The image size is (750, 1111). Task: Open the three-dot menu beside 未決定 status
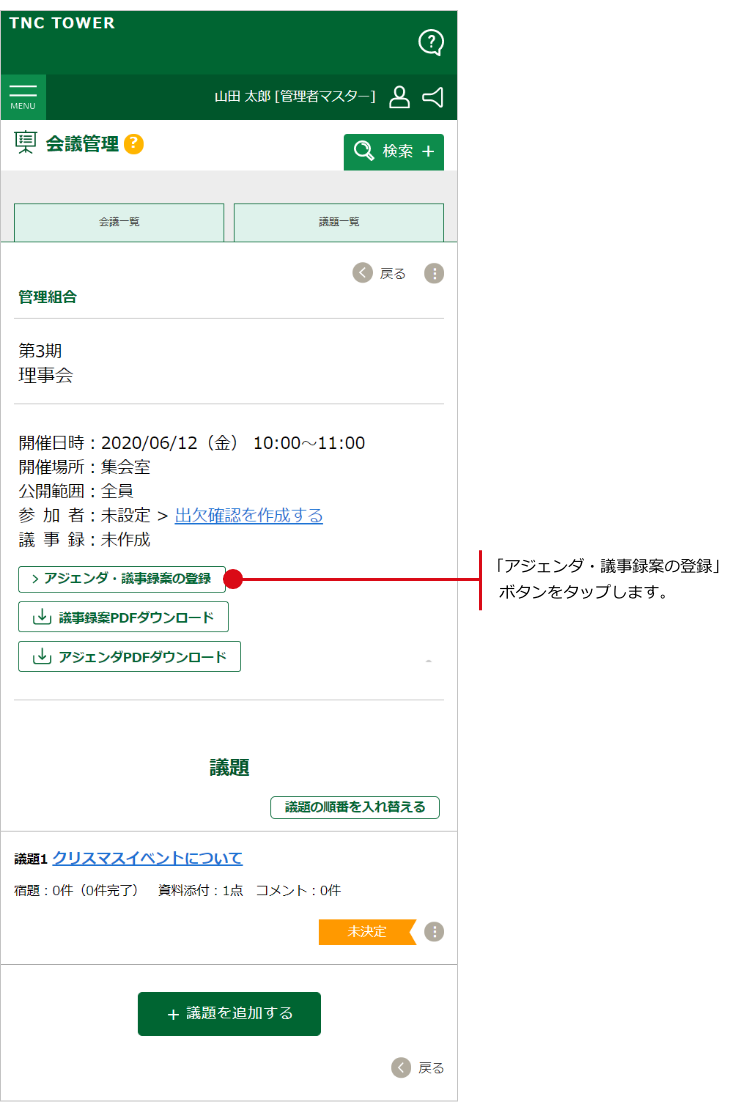click(x=434, y=932)
